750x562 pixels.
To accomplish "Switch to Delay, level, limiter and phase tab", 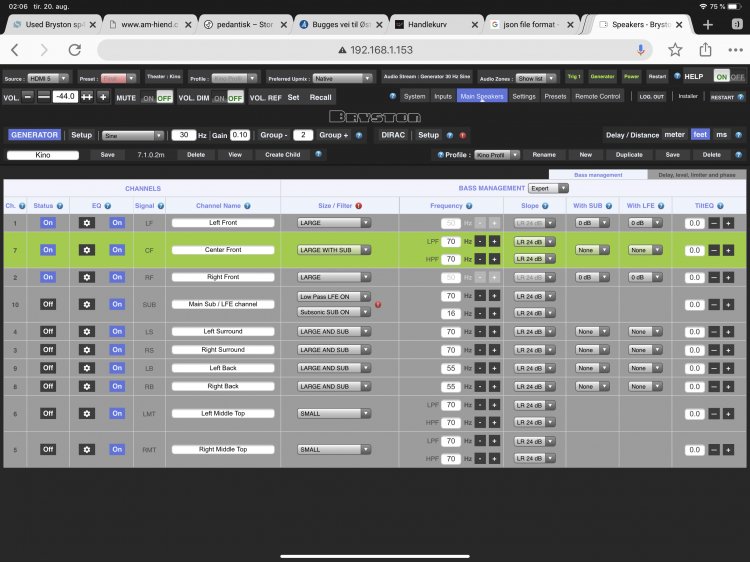I will tap(696, 175).
